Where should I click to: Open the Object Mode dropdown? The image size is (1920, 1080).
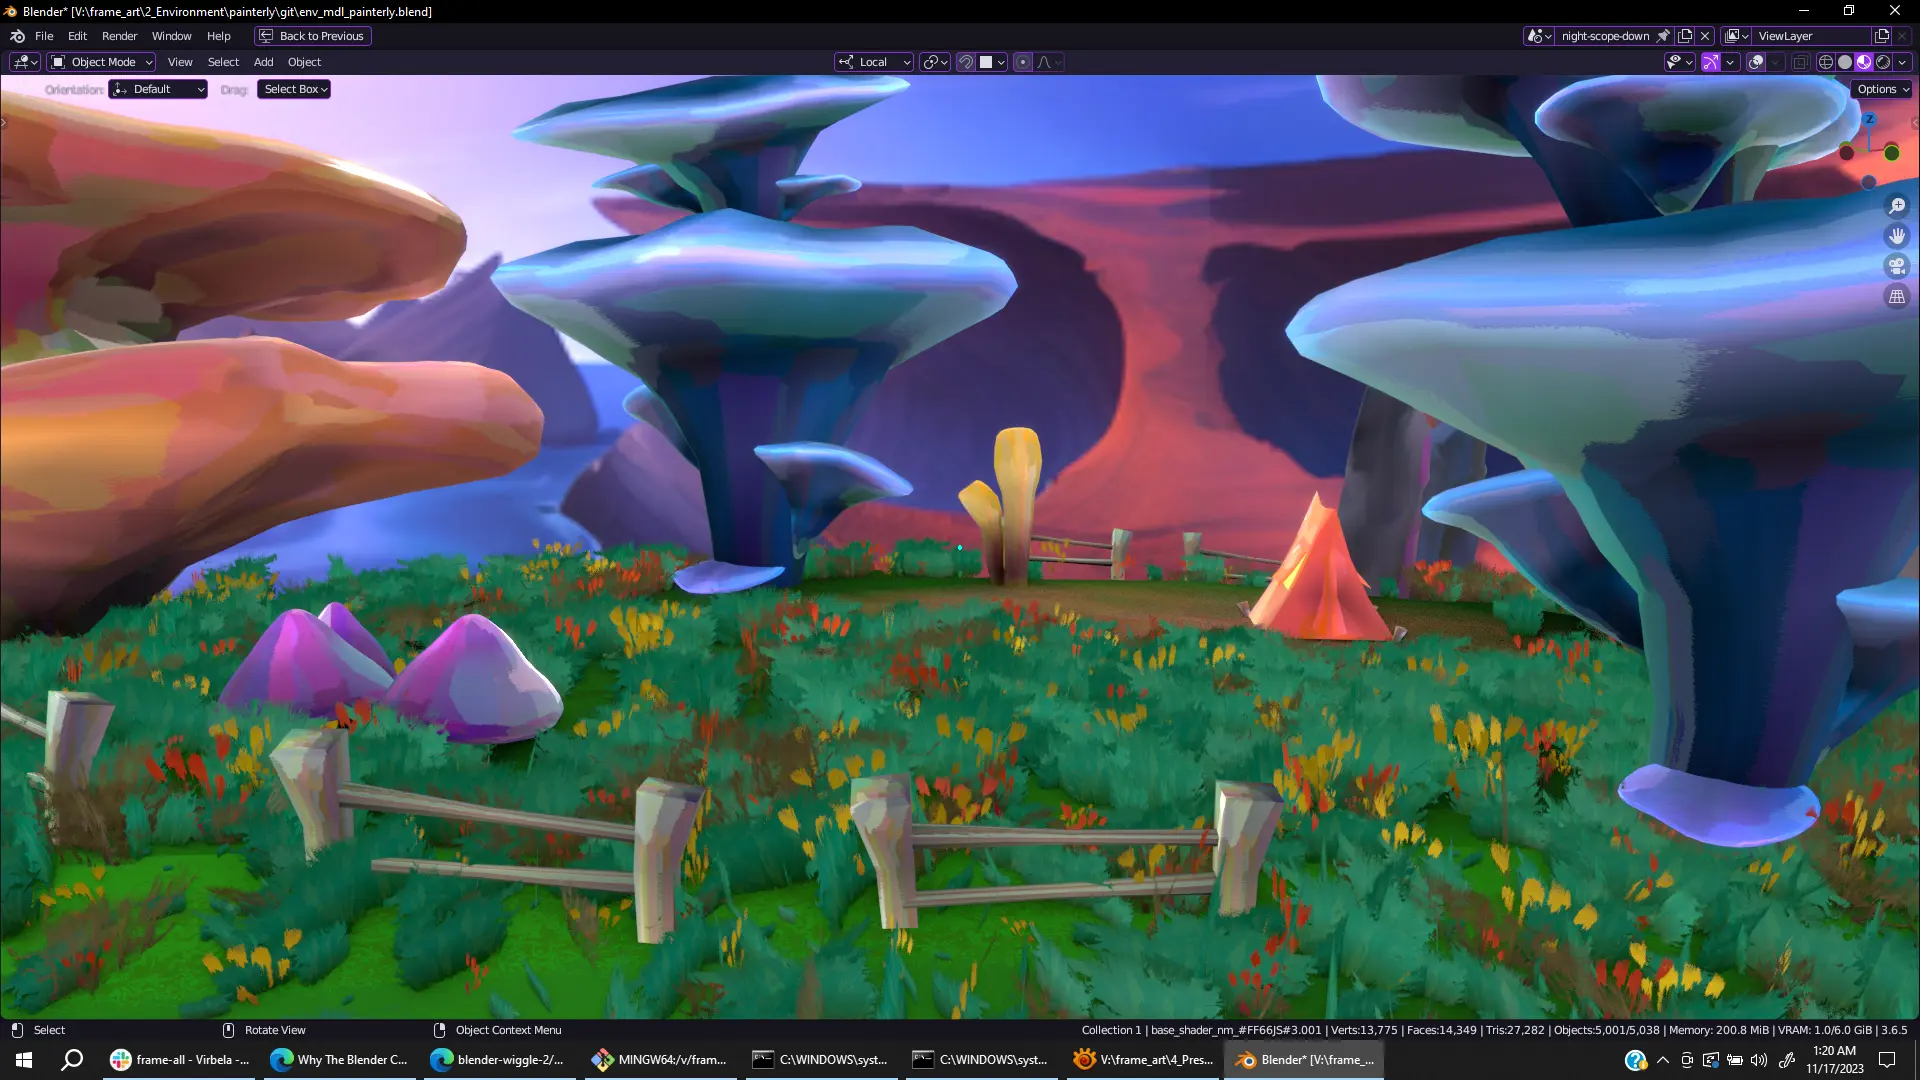click(x=102, y=62)
